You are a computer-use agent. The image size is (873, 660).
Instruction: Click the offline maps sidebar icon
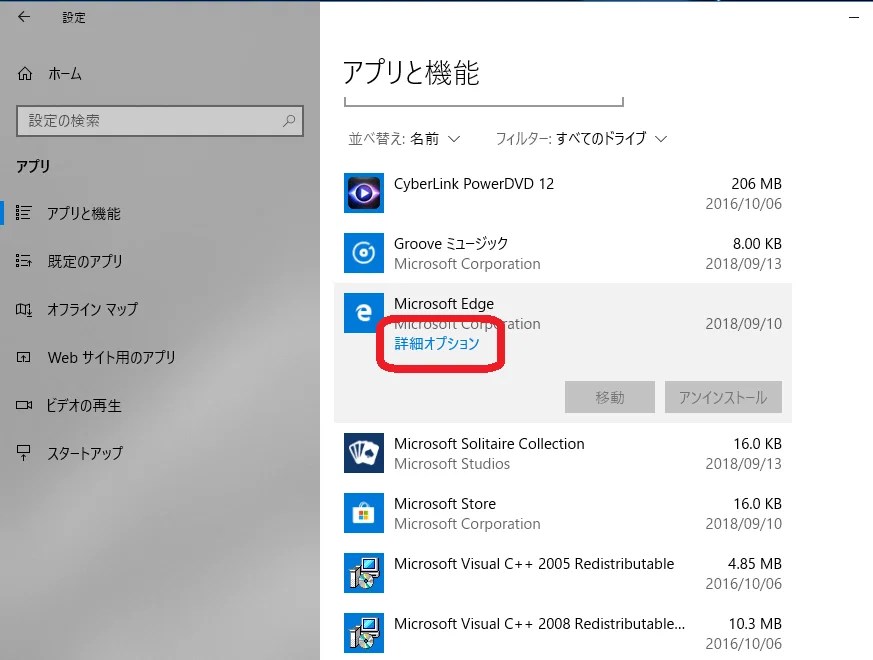click(x=23, y=309)
